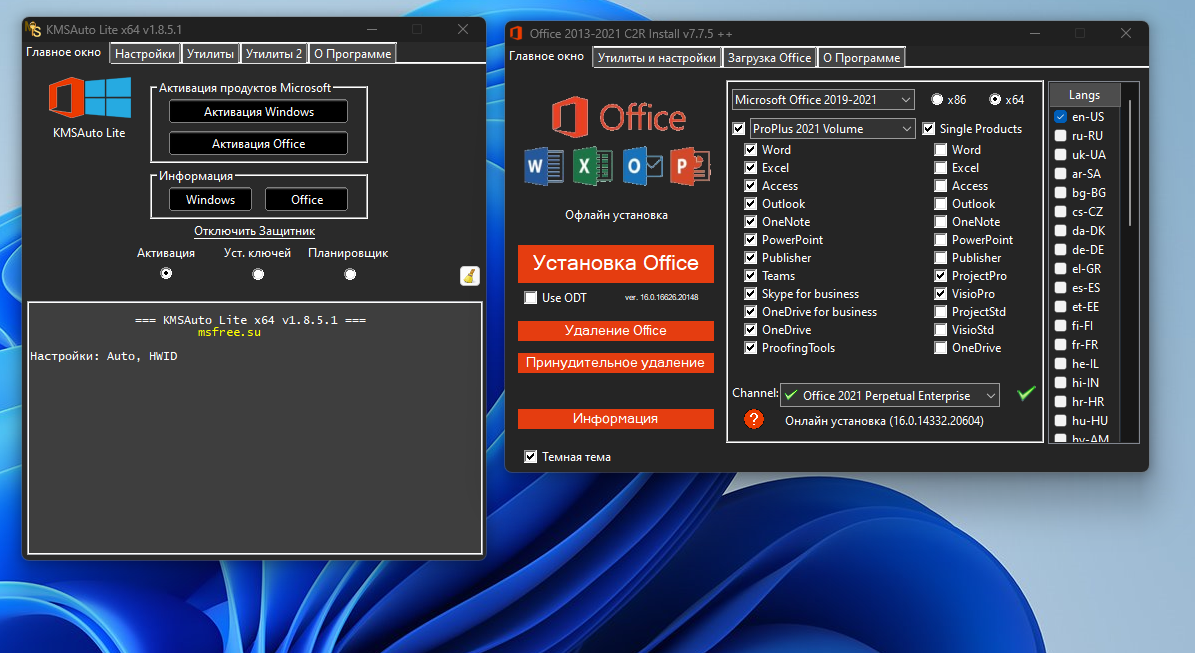Uncheck the VisioPro single product

coord(940,293)
